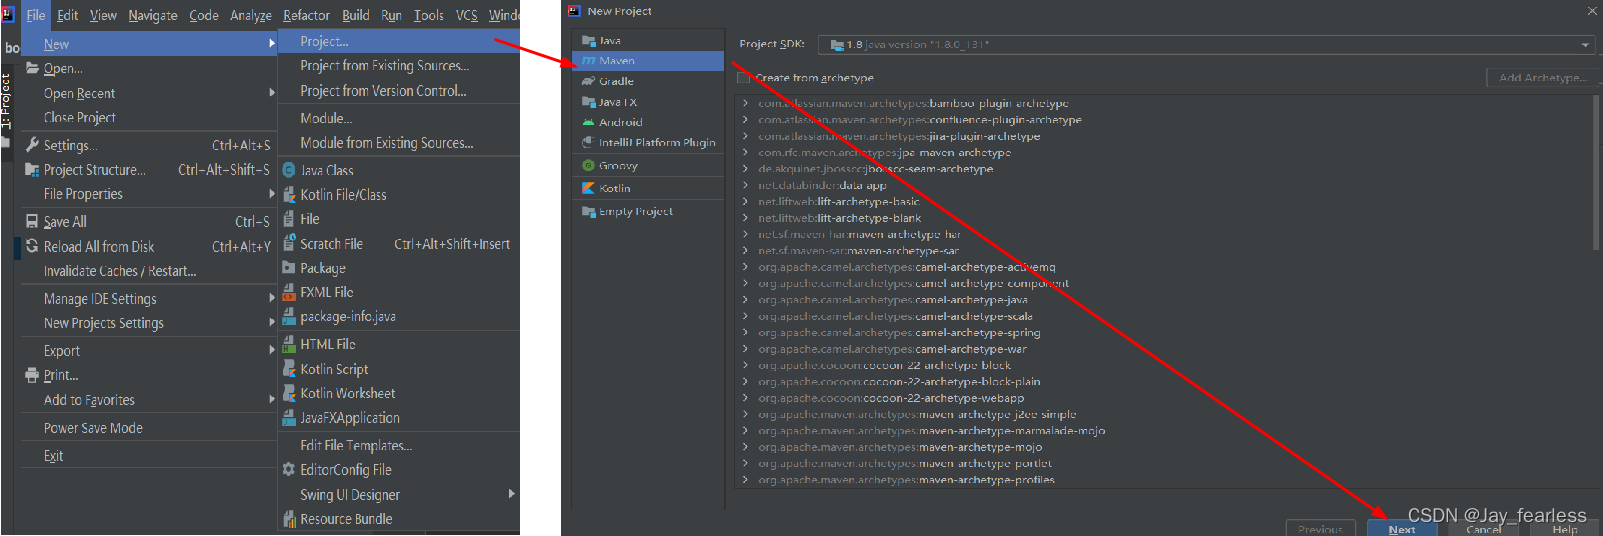Open the Refactor menu
The width and height of the screenshot is (1603, 536).
coord(306,15)
